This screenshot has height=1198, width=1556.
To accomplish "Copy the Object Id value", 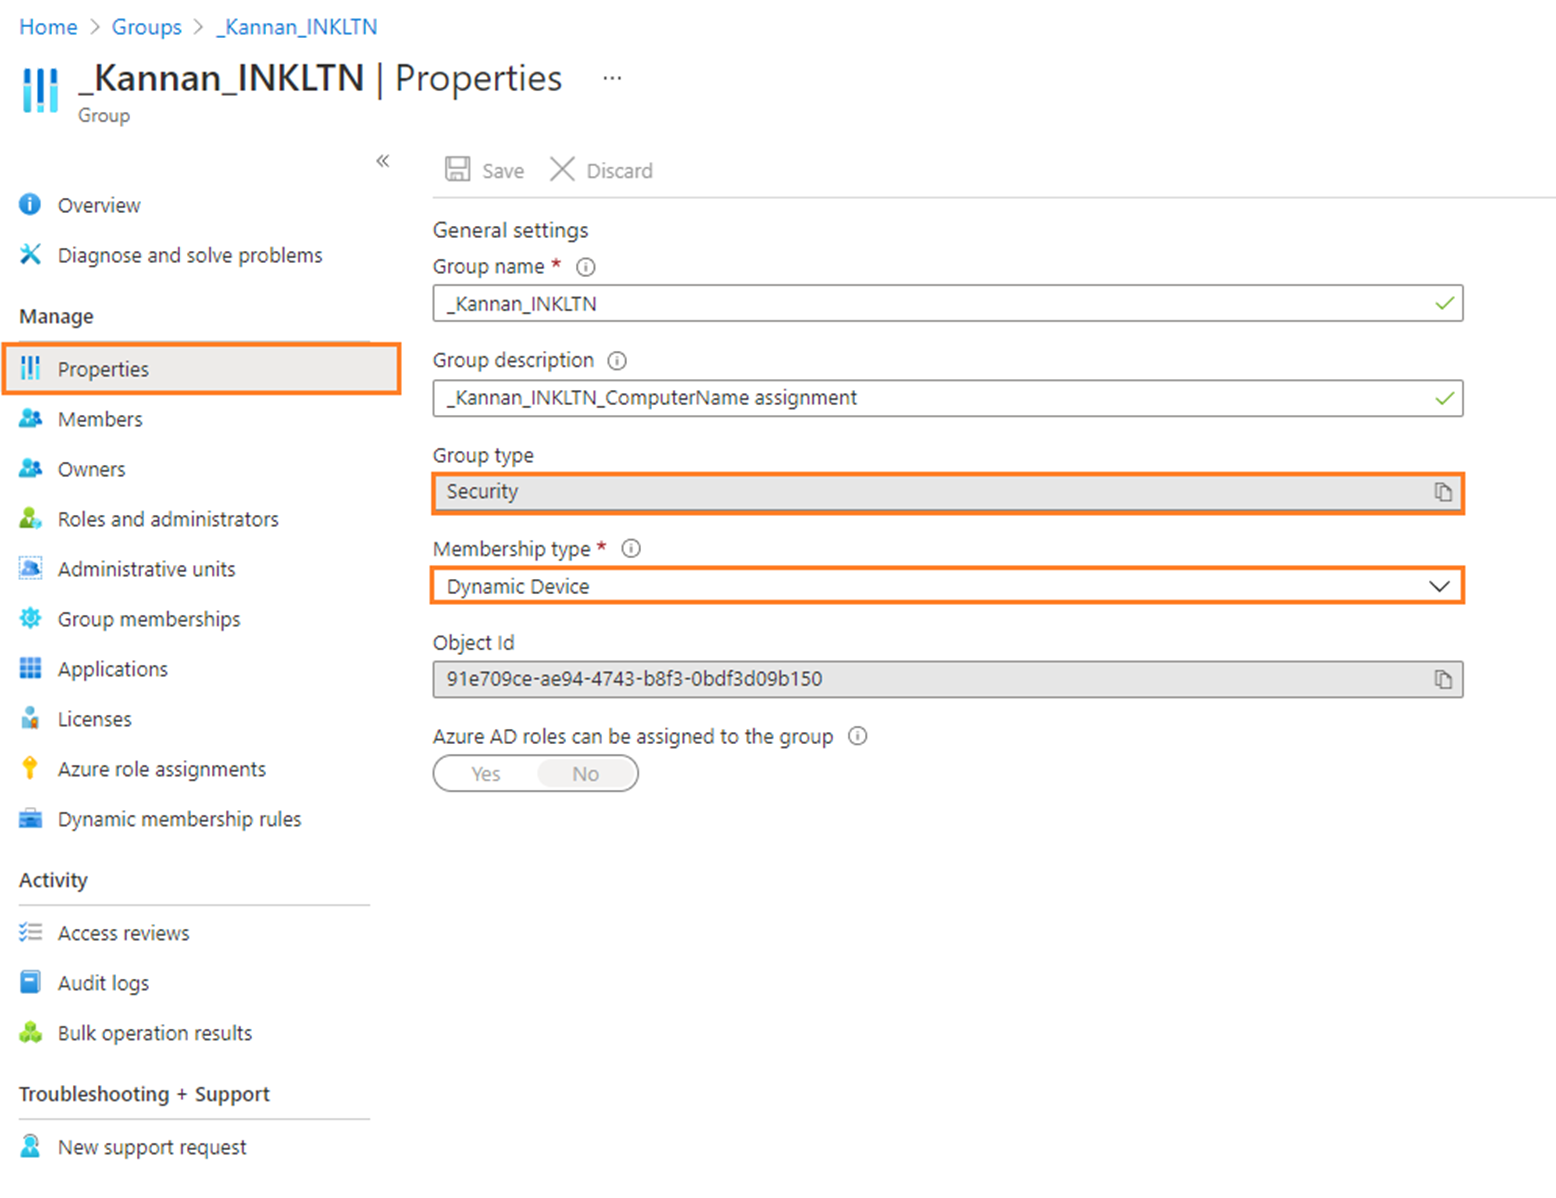I will [x=1443, y=679].
